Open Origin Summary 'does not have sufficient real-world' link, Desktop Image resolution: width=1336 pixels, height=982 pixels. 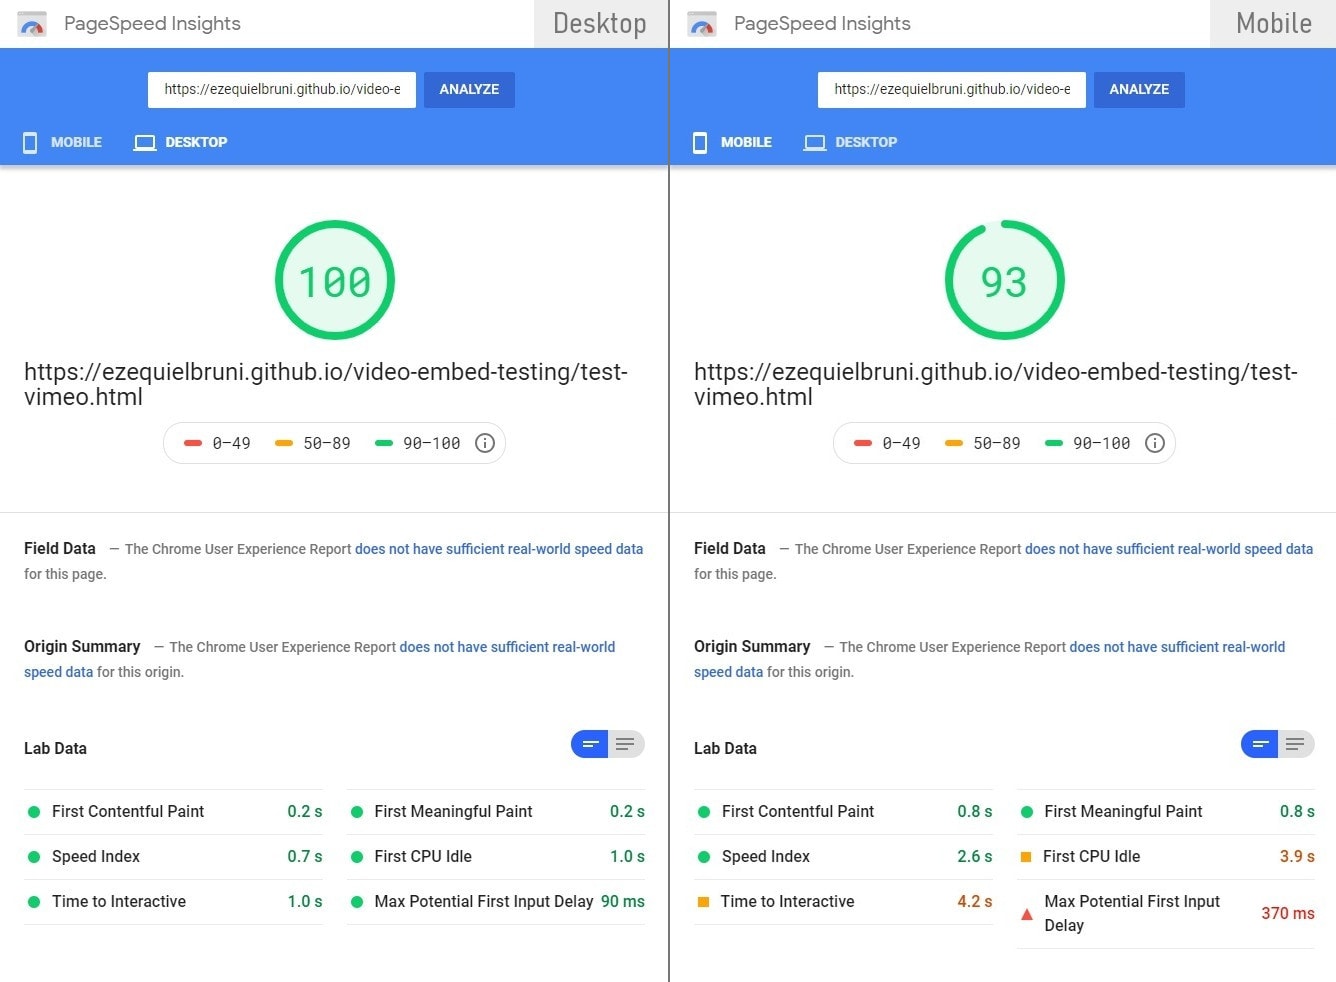coord(507,647)
